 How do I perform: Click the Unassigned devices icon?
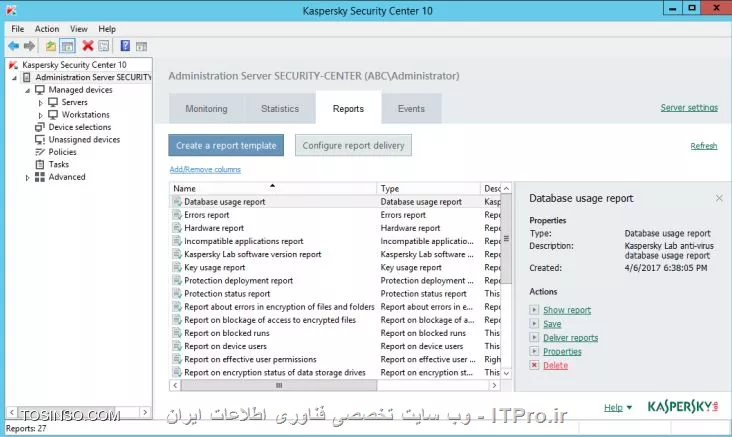tap(40, 140)
